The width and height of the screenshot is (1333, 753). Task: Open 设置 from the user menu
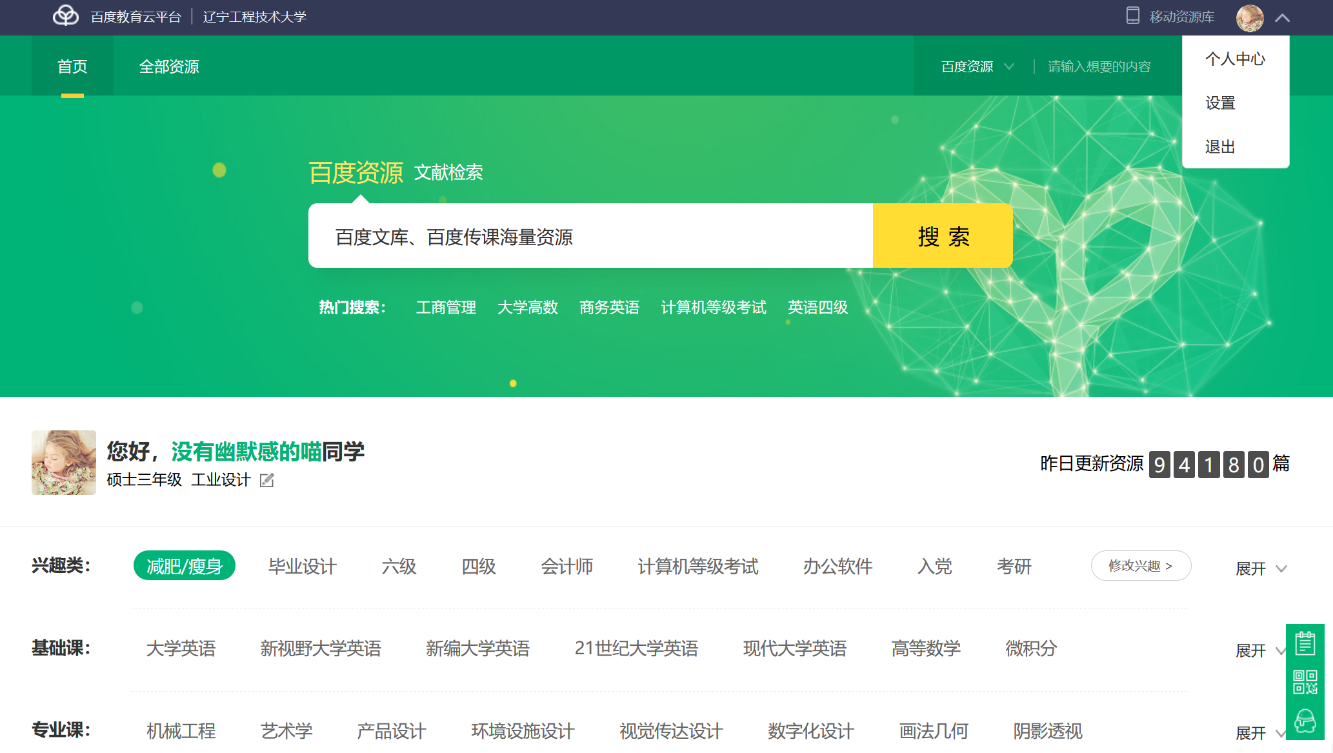[1220, 103]
